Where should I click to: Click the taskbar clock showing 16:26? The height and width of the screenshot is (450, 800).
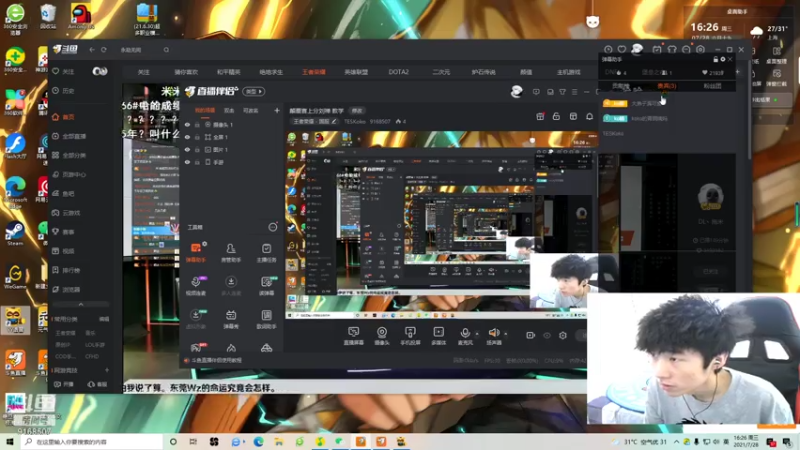(x=746, y=442)
